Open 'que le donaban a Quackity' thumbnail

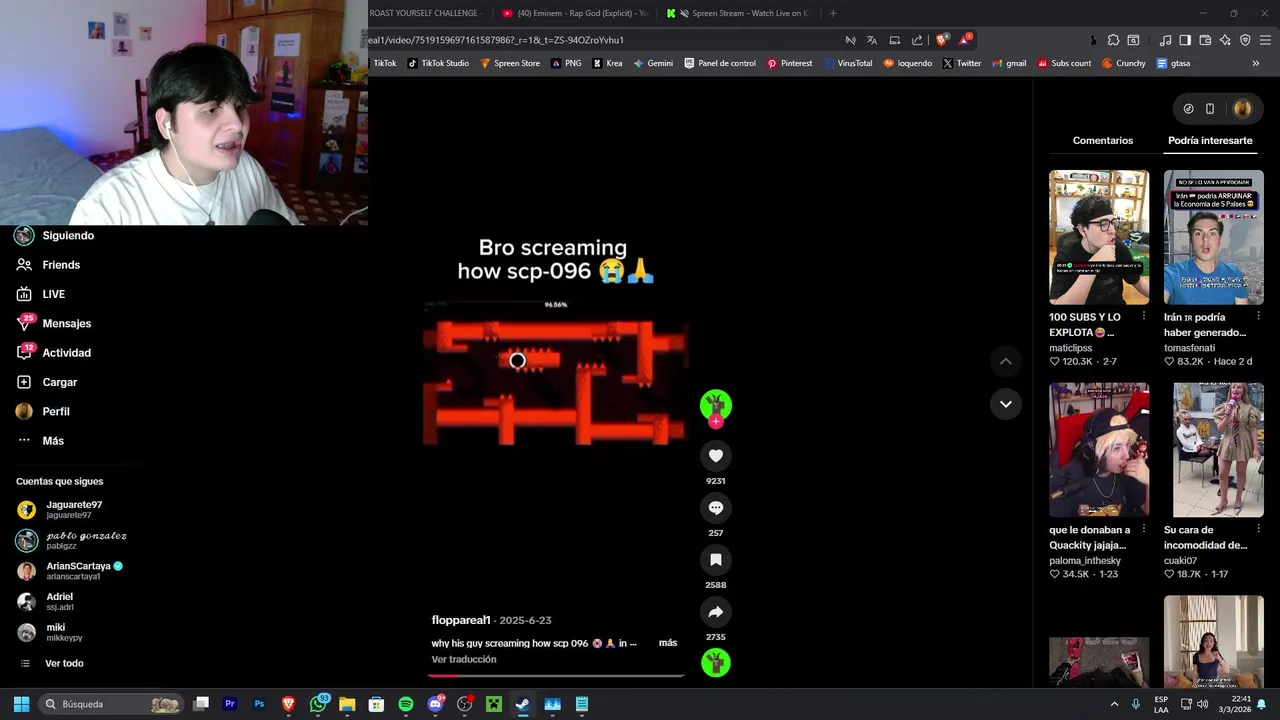click(1099, 450)
